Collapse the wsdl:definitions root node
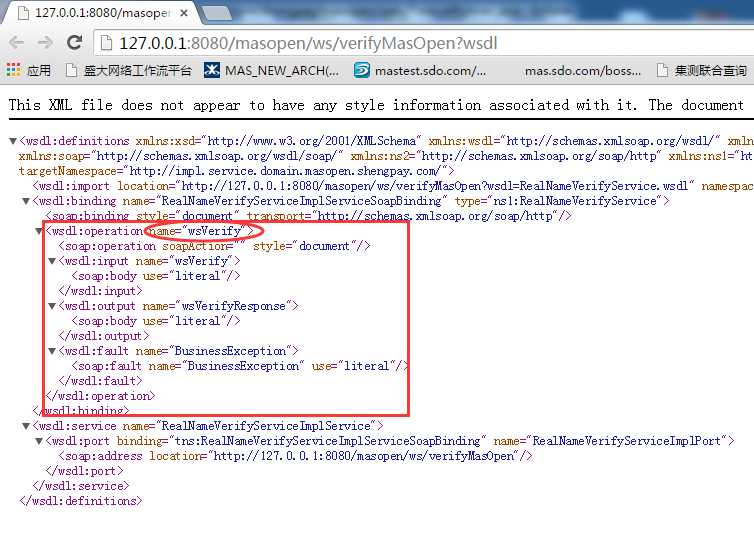 13,141
